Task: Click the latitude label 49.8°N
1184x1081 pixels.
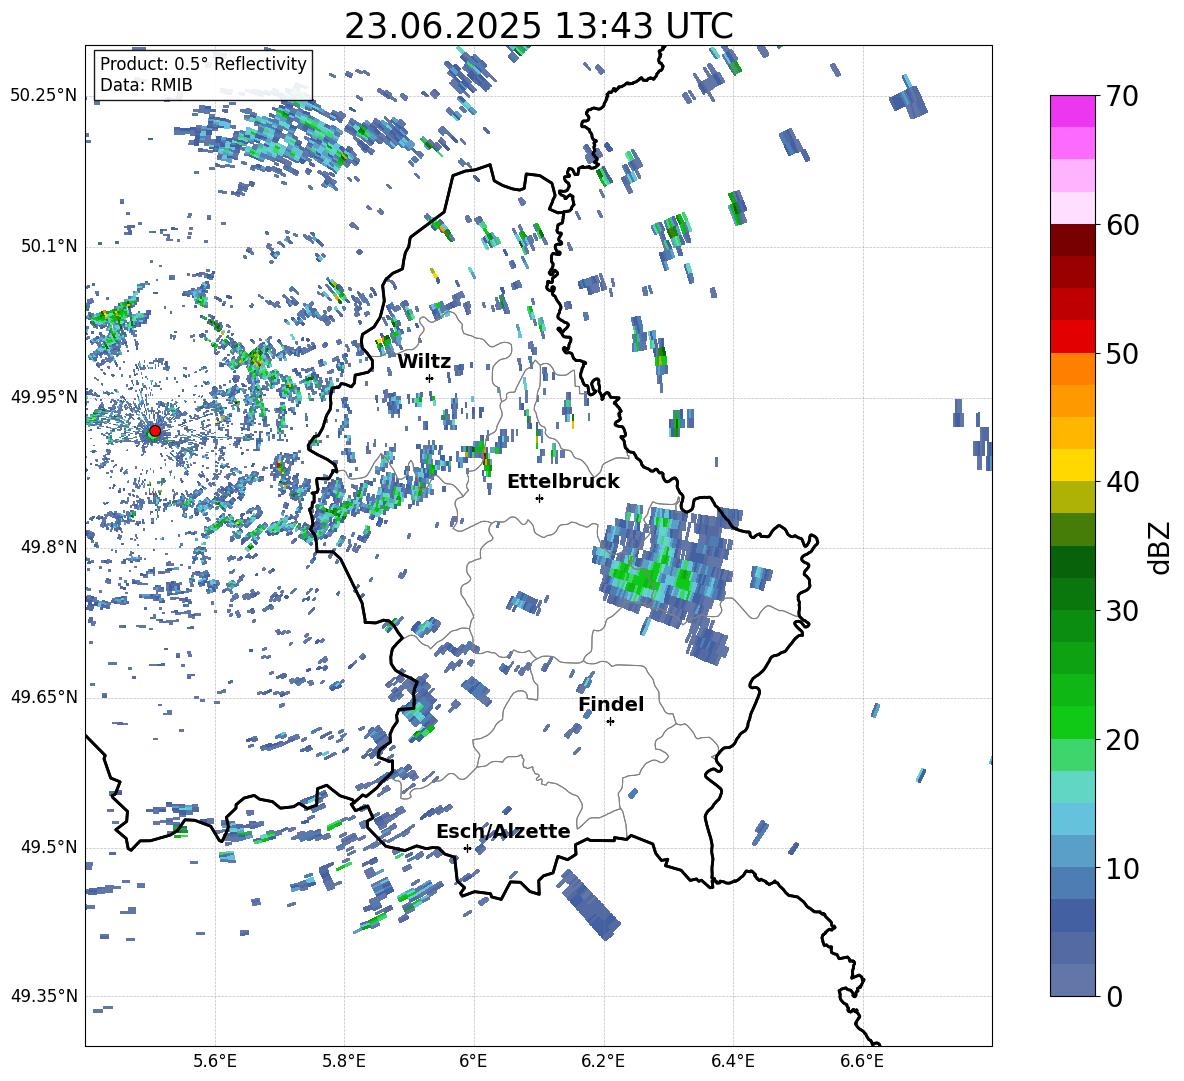Action: 48,547
